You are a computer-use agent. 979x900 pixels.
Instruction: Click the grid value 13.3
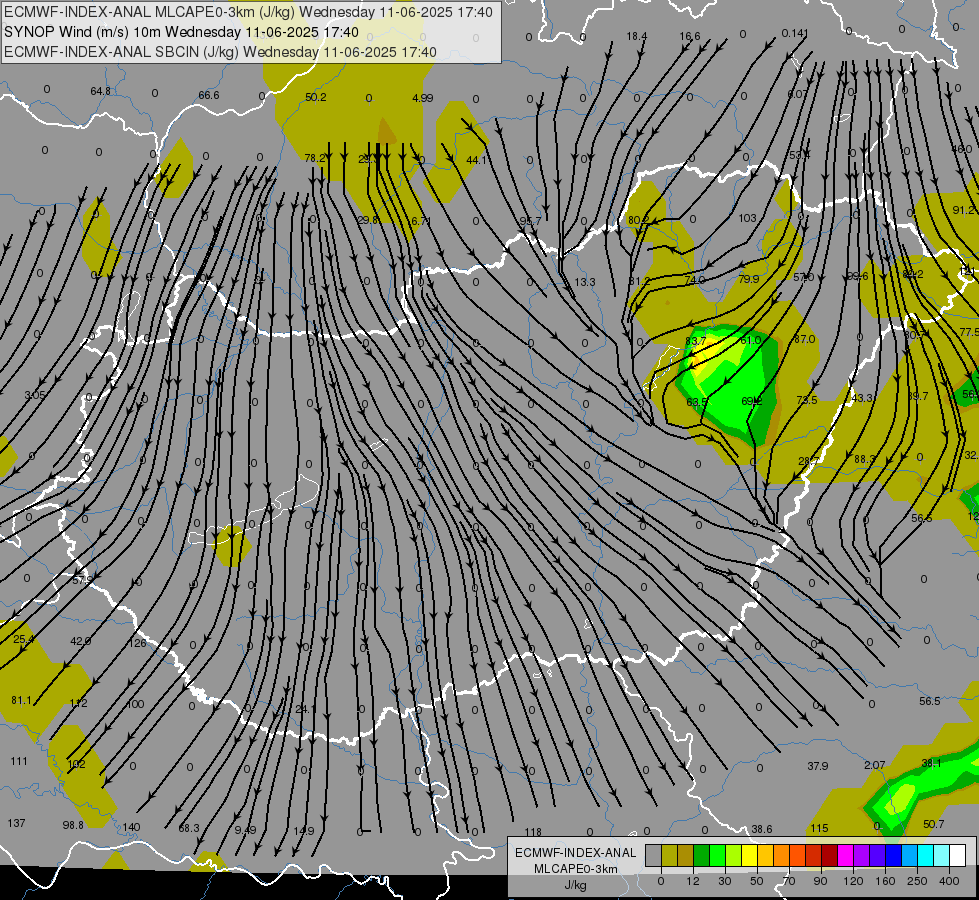585,282
